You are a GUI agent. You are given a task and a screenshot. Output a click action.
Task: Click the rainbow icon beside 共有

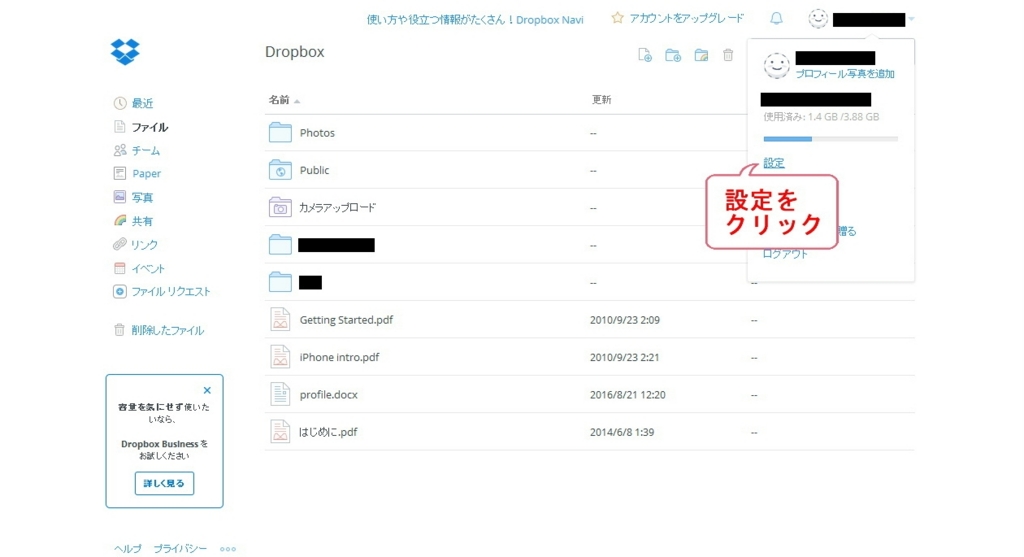[120, 221]
